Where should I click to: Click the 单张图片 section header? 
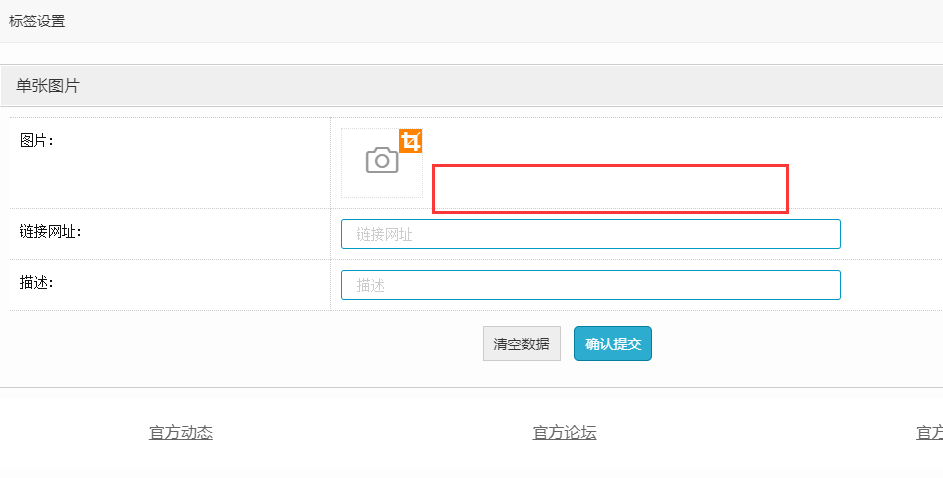point(48,86)
